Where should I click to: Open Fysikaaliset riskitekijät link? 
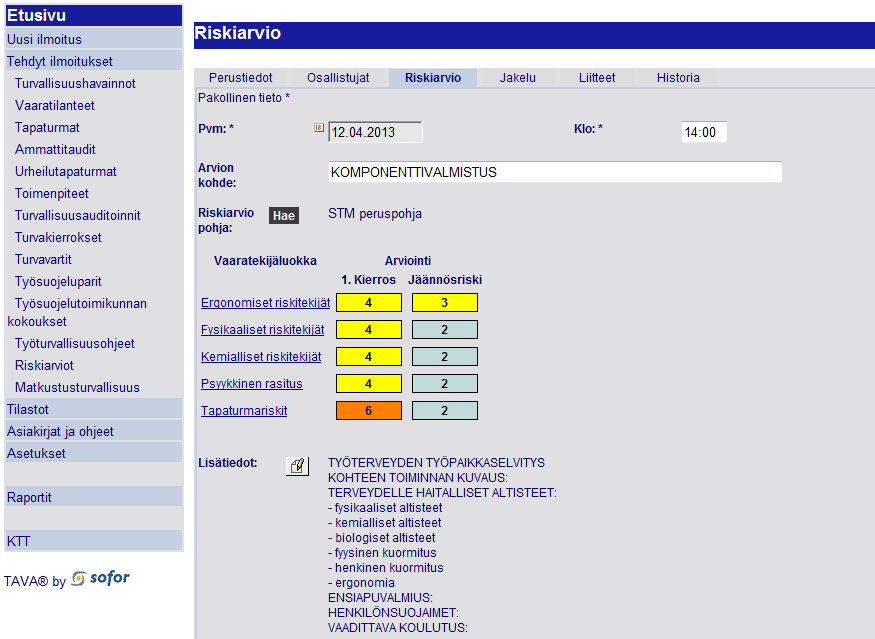262,330
